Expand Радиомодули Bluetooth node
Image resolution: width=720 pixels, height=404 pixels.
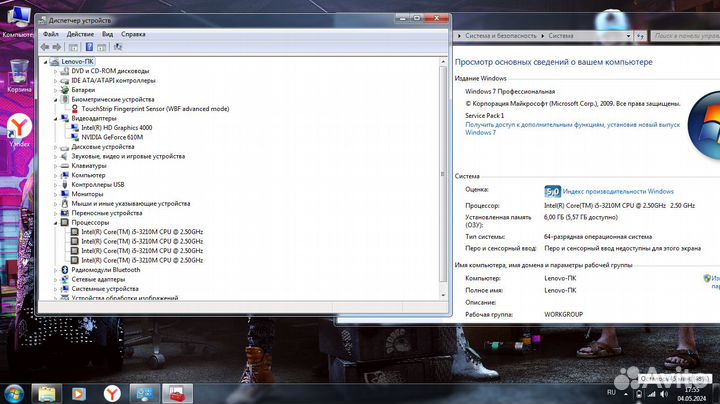click(x=56, y=270)
